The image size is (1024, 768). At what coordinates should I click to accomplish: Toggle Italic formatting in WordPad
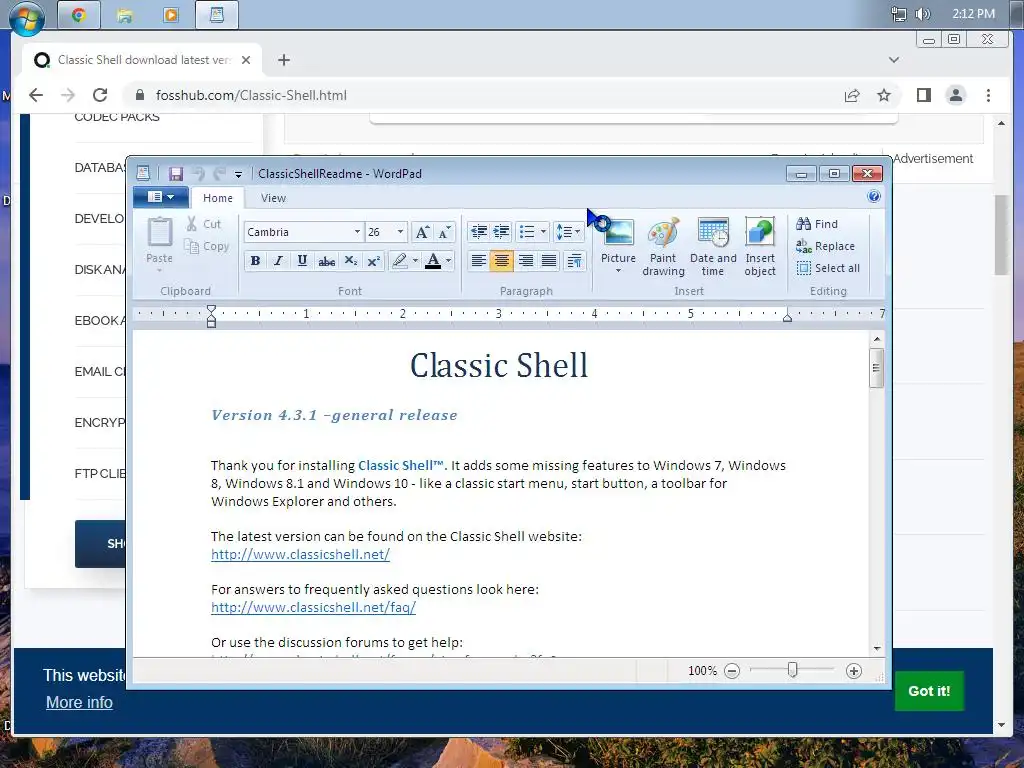click(x=279, y=261)
